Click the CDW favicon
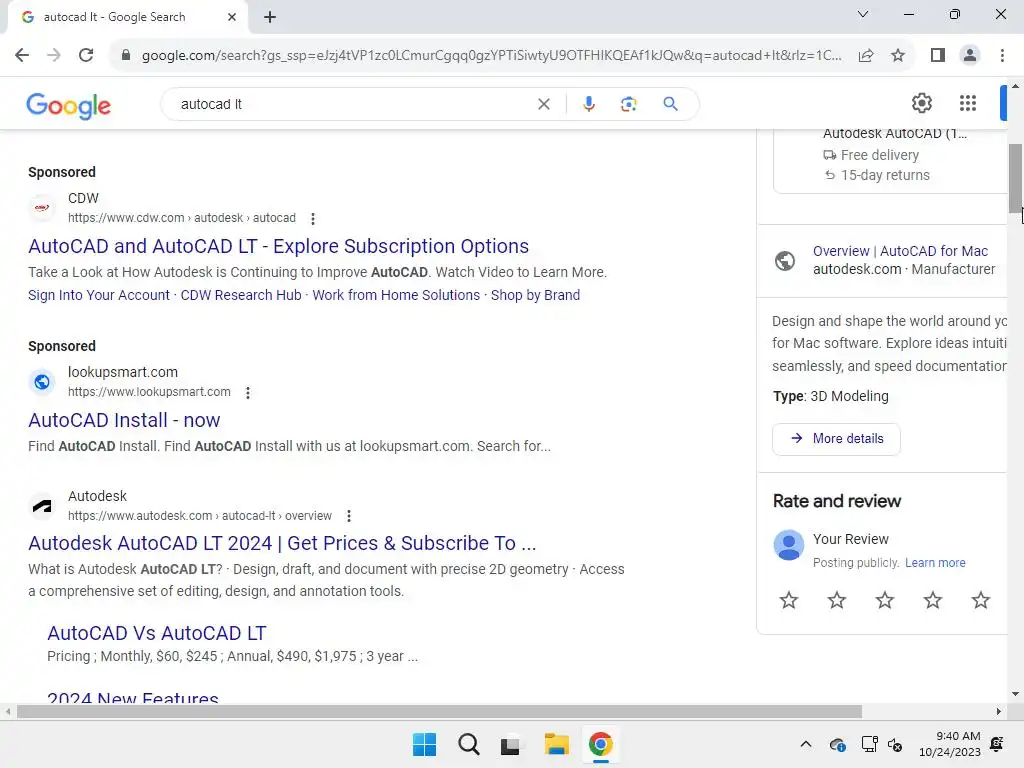 pyautogui.click(x=42, y=208)
